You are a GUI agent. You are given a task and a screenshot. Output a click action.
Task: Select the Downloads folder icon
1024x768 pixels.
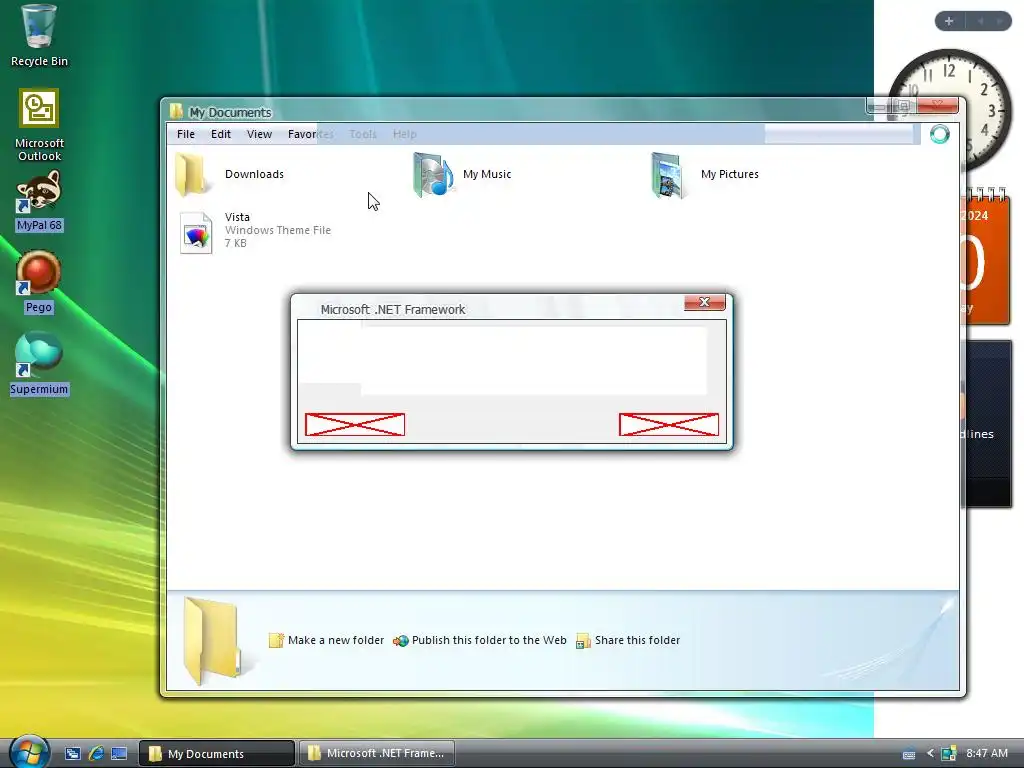(193, 174)
